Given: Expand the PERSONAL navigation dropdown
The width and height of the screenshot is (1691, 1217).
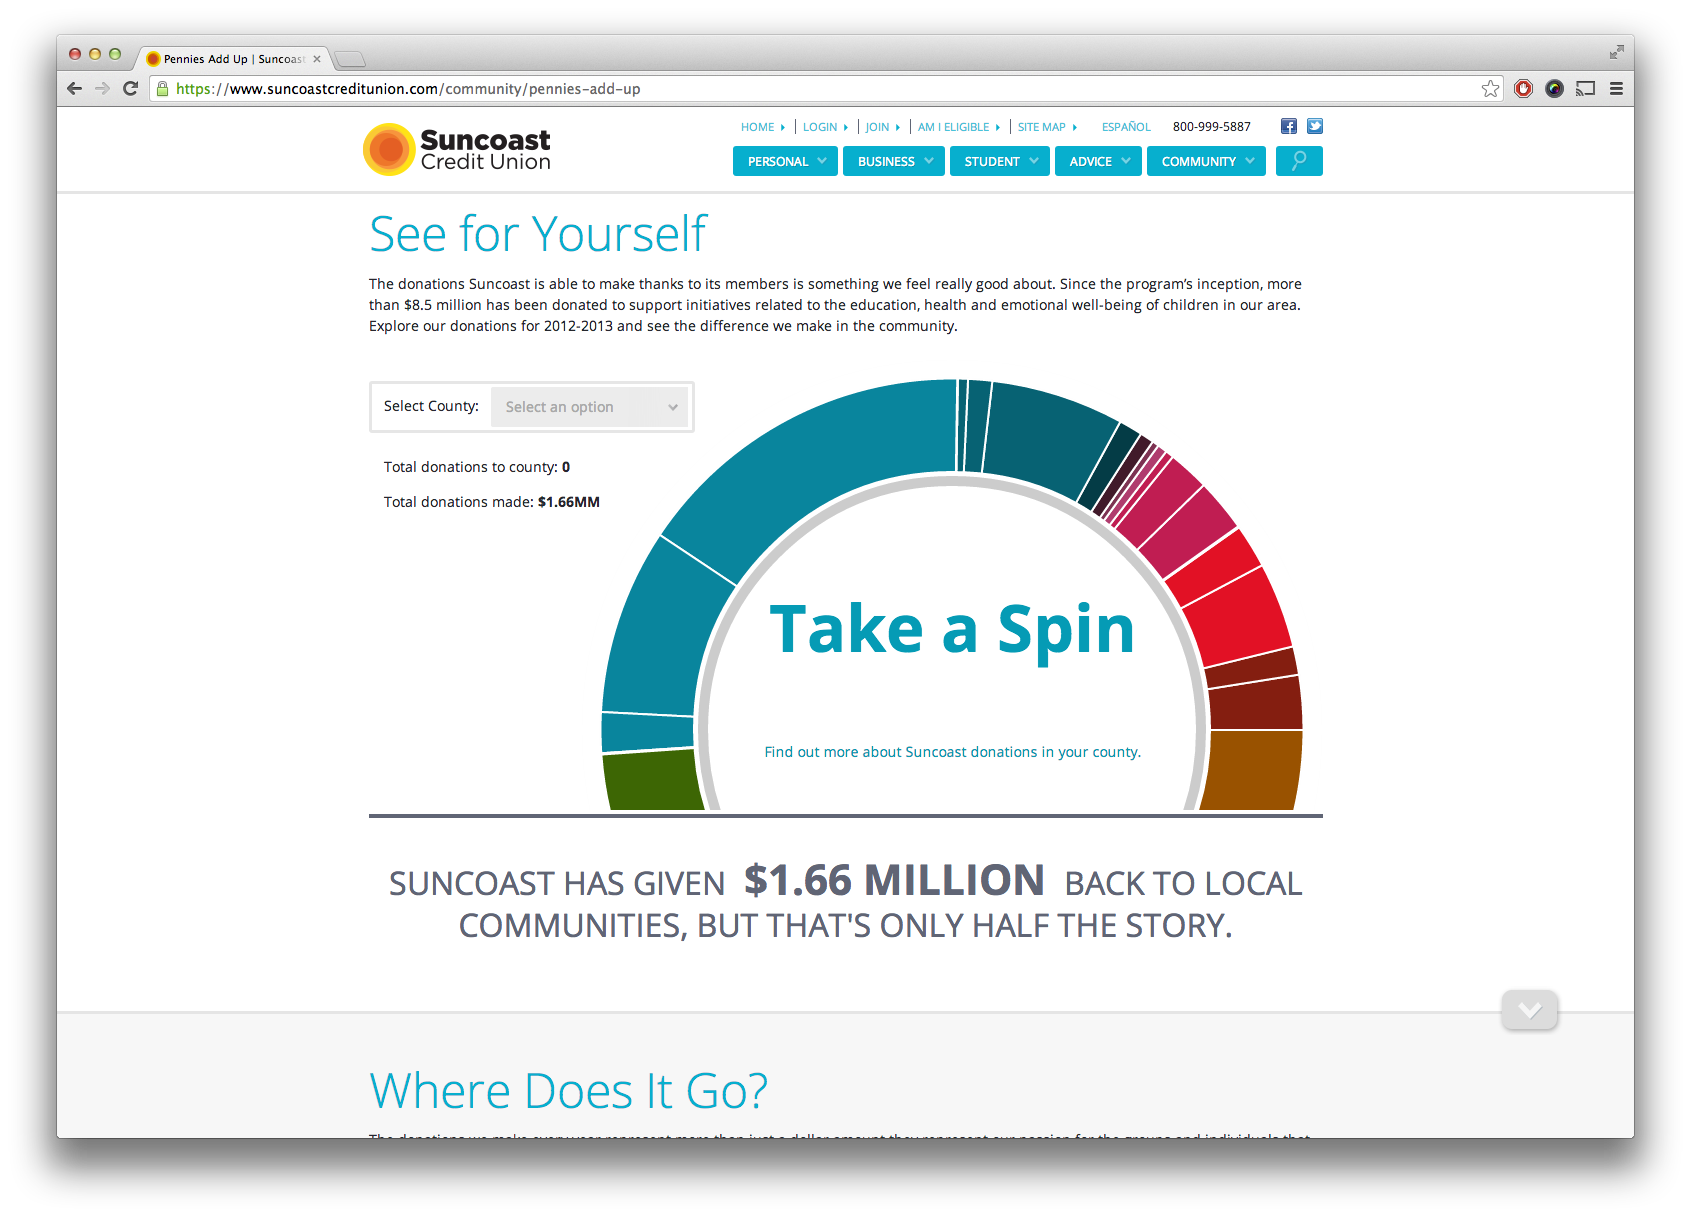Looking at the screenshot, I should [x=785, y=161].
